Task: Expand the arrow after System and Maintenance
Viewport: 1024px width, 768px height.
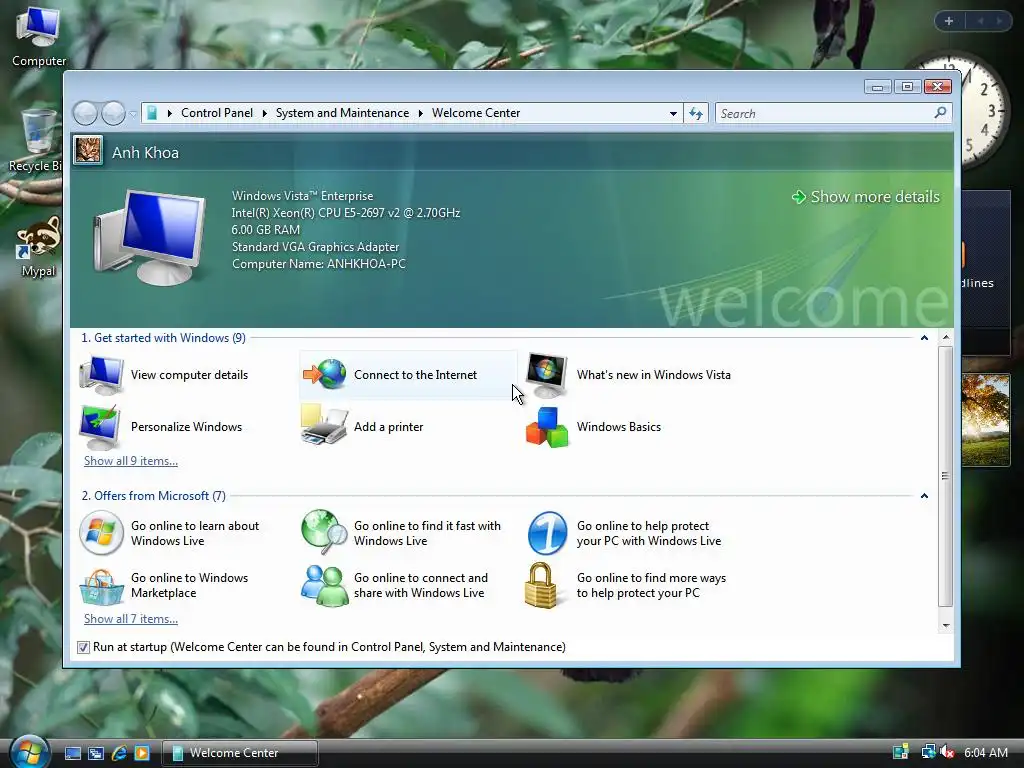Action: pyautogui.click(x=421, y=114)
